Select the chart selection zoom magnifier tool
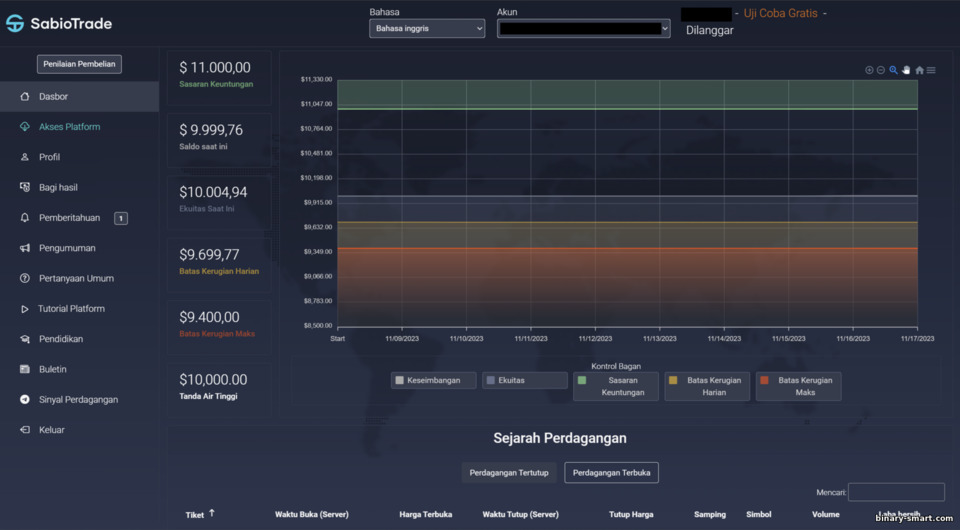Screen dimensions: 960x530 point(893,70)
